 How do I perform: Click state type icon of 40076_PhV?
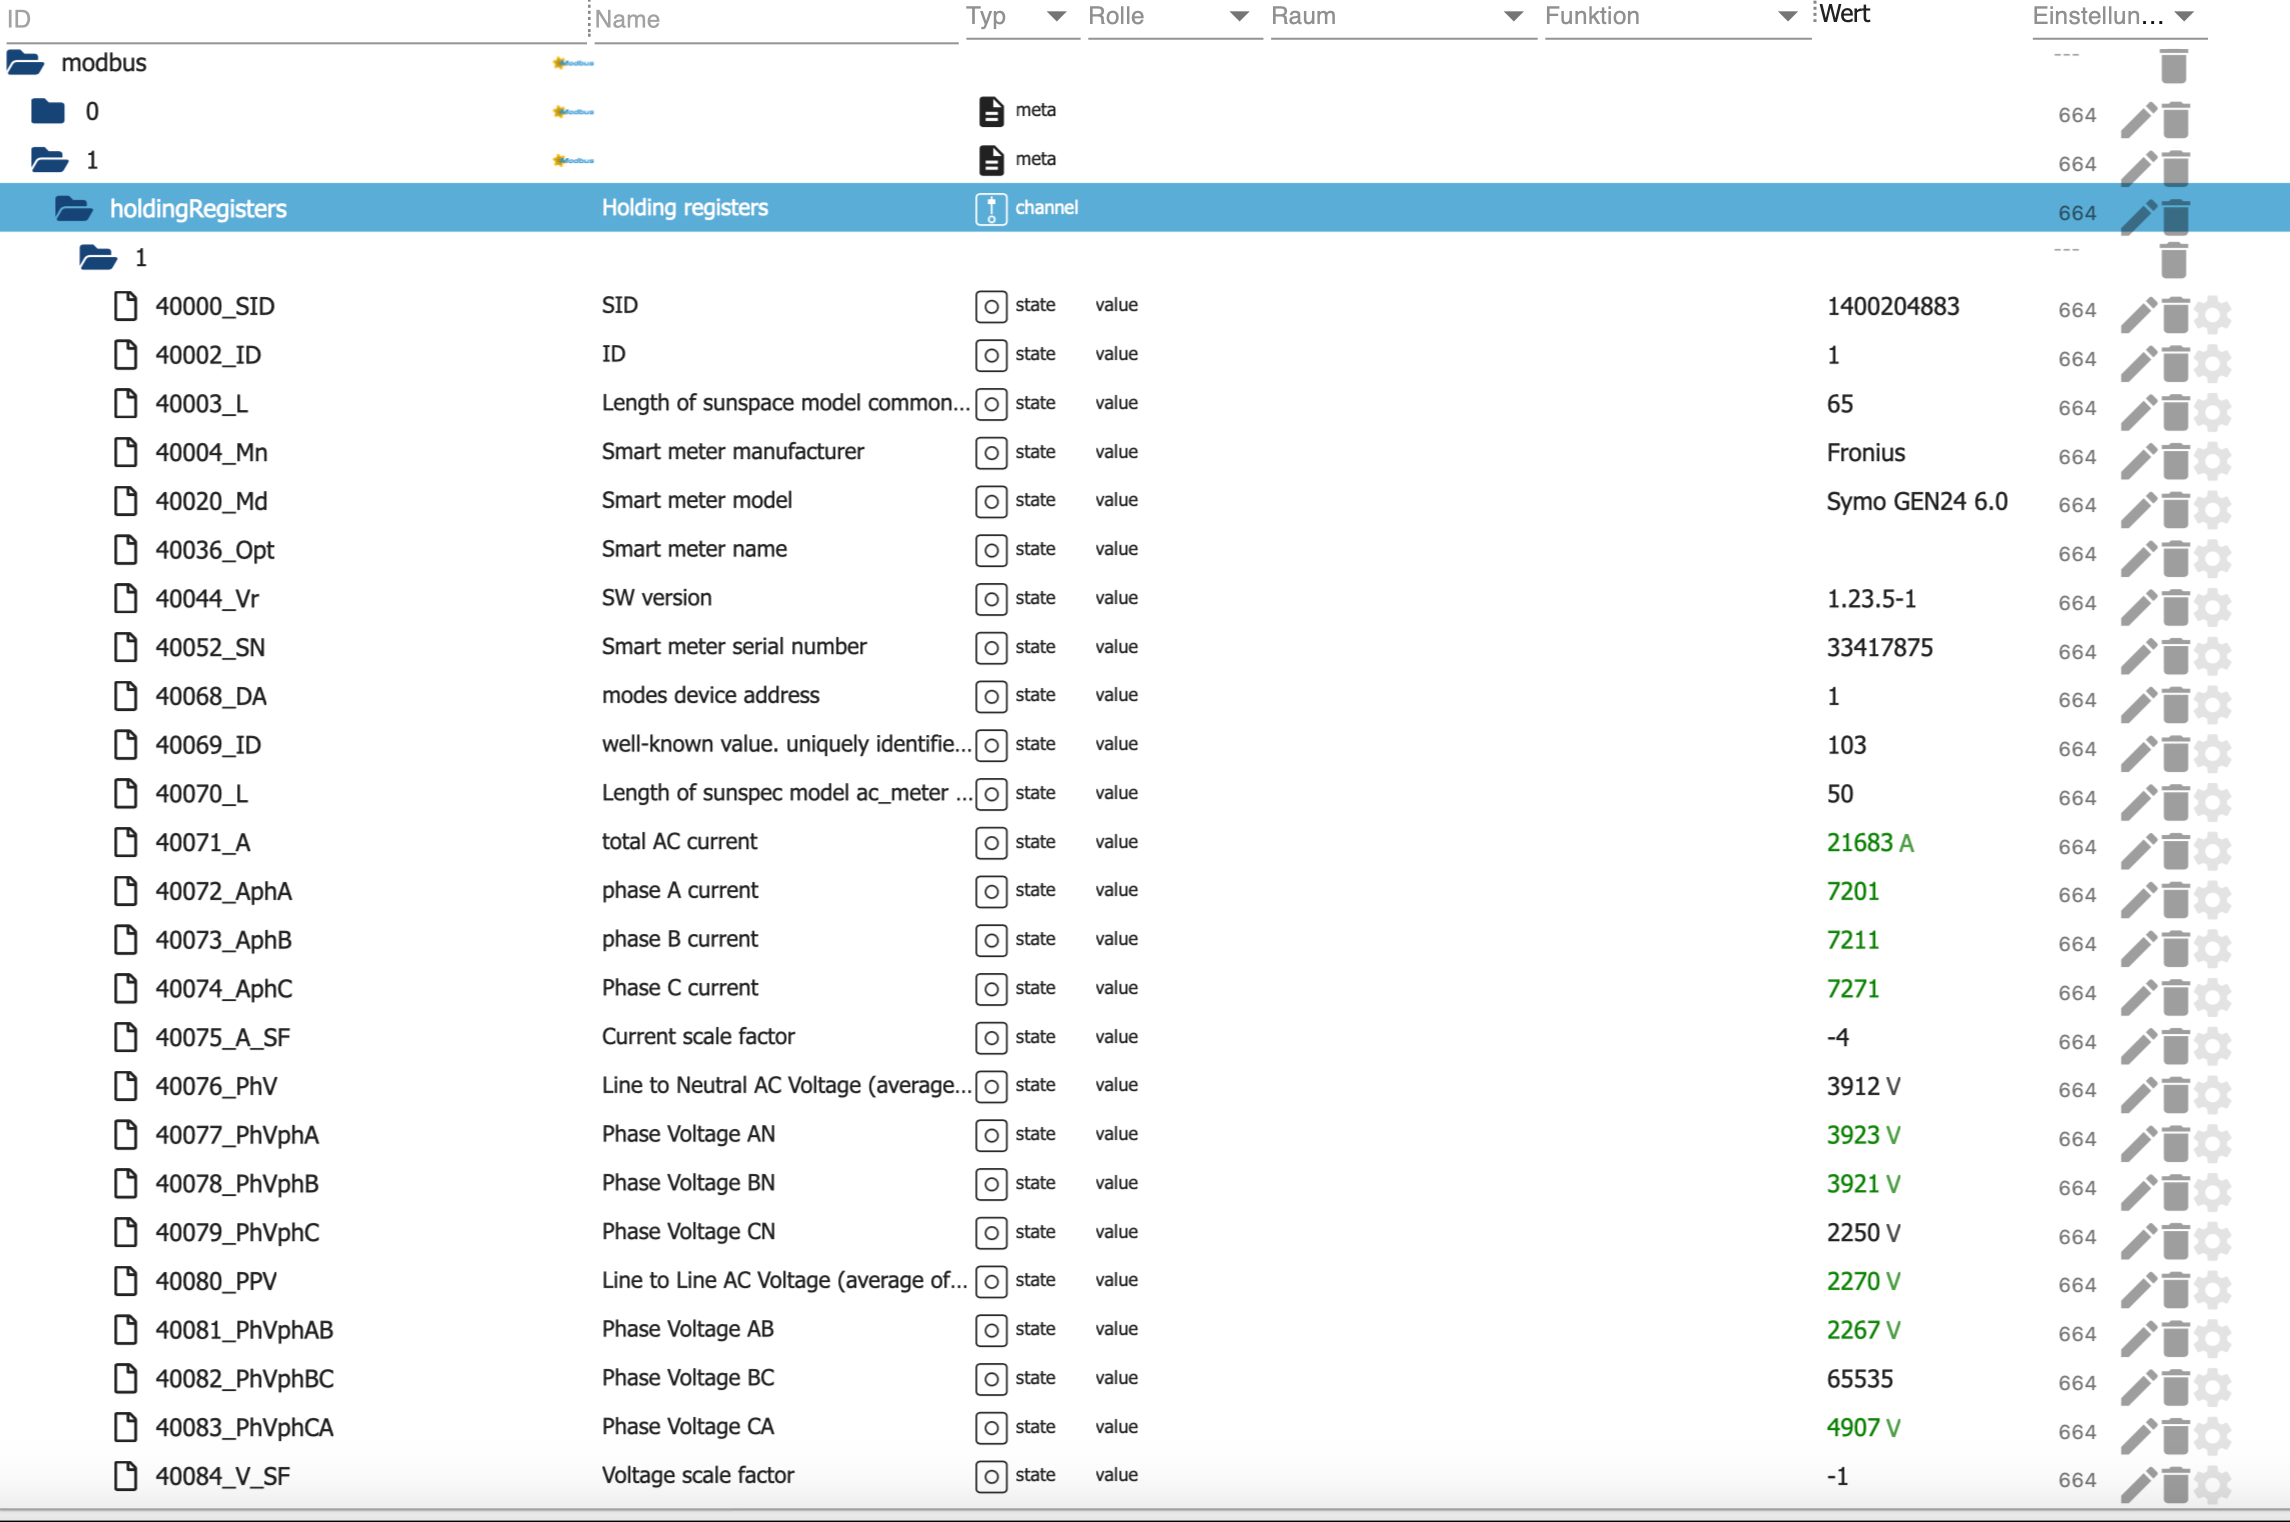(990, 1086)
